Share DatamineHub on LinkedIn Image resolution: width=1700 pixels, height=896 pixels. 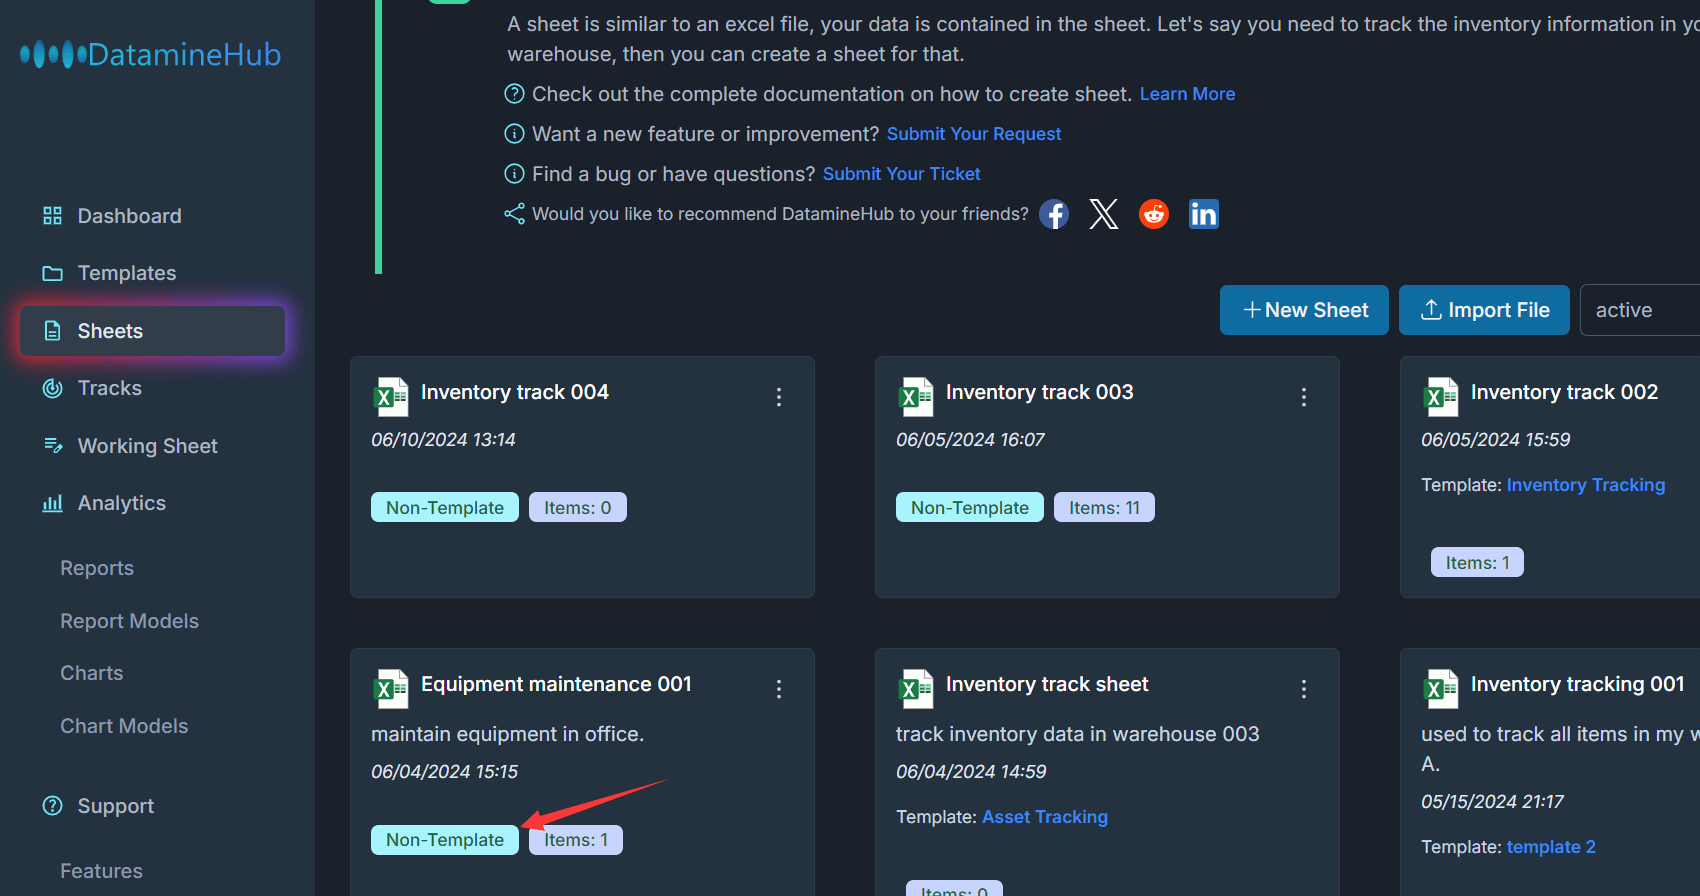[x=1204, y=214]
